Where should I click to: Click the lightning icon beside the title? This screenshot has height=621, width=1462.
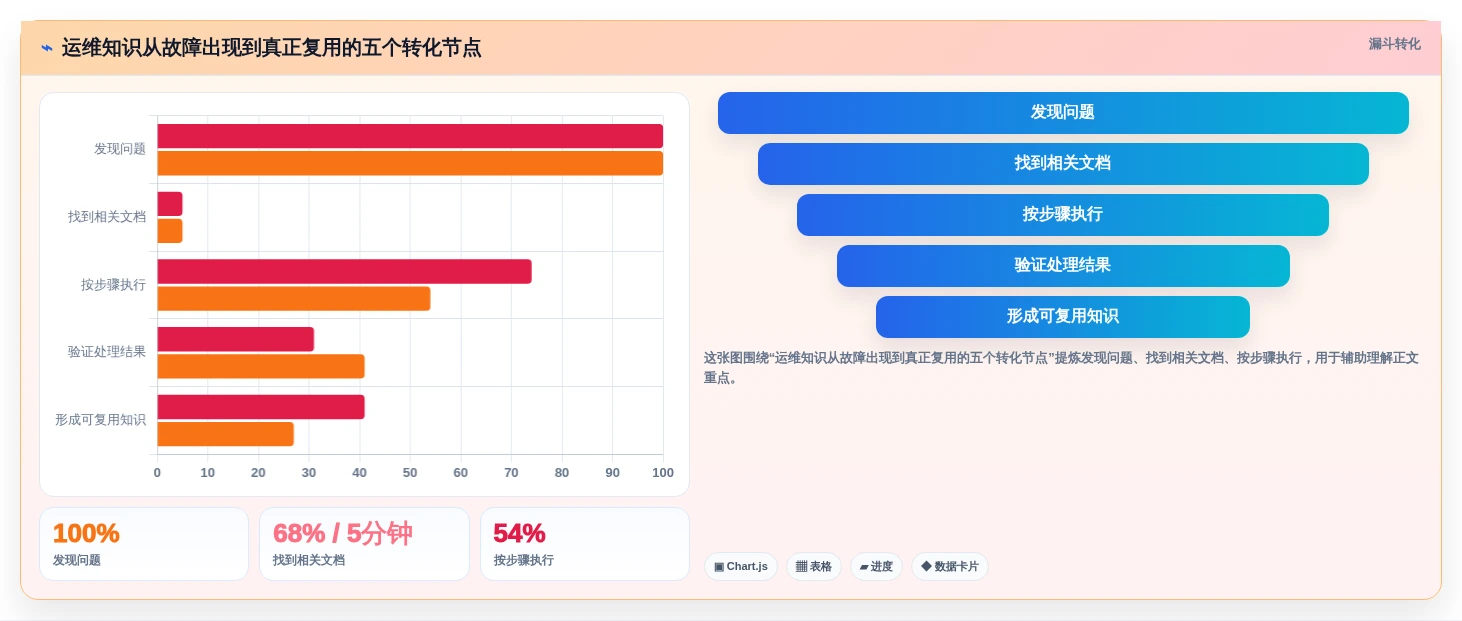click(x=47, y=48)
